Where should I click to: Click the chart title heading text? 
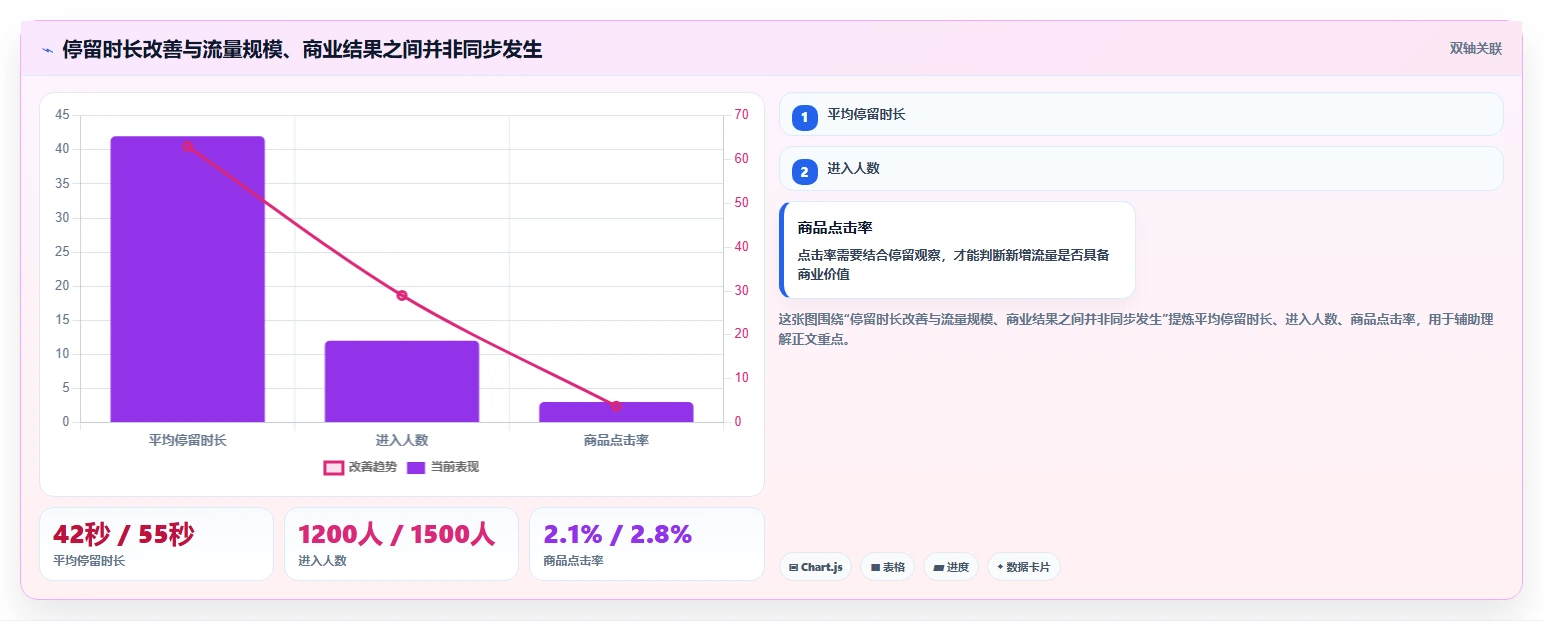pos(302,49)
